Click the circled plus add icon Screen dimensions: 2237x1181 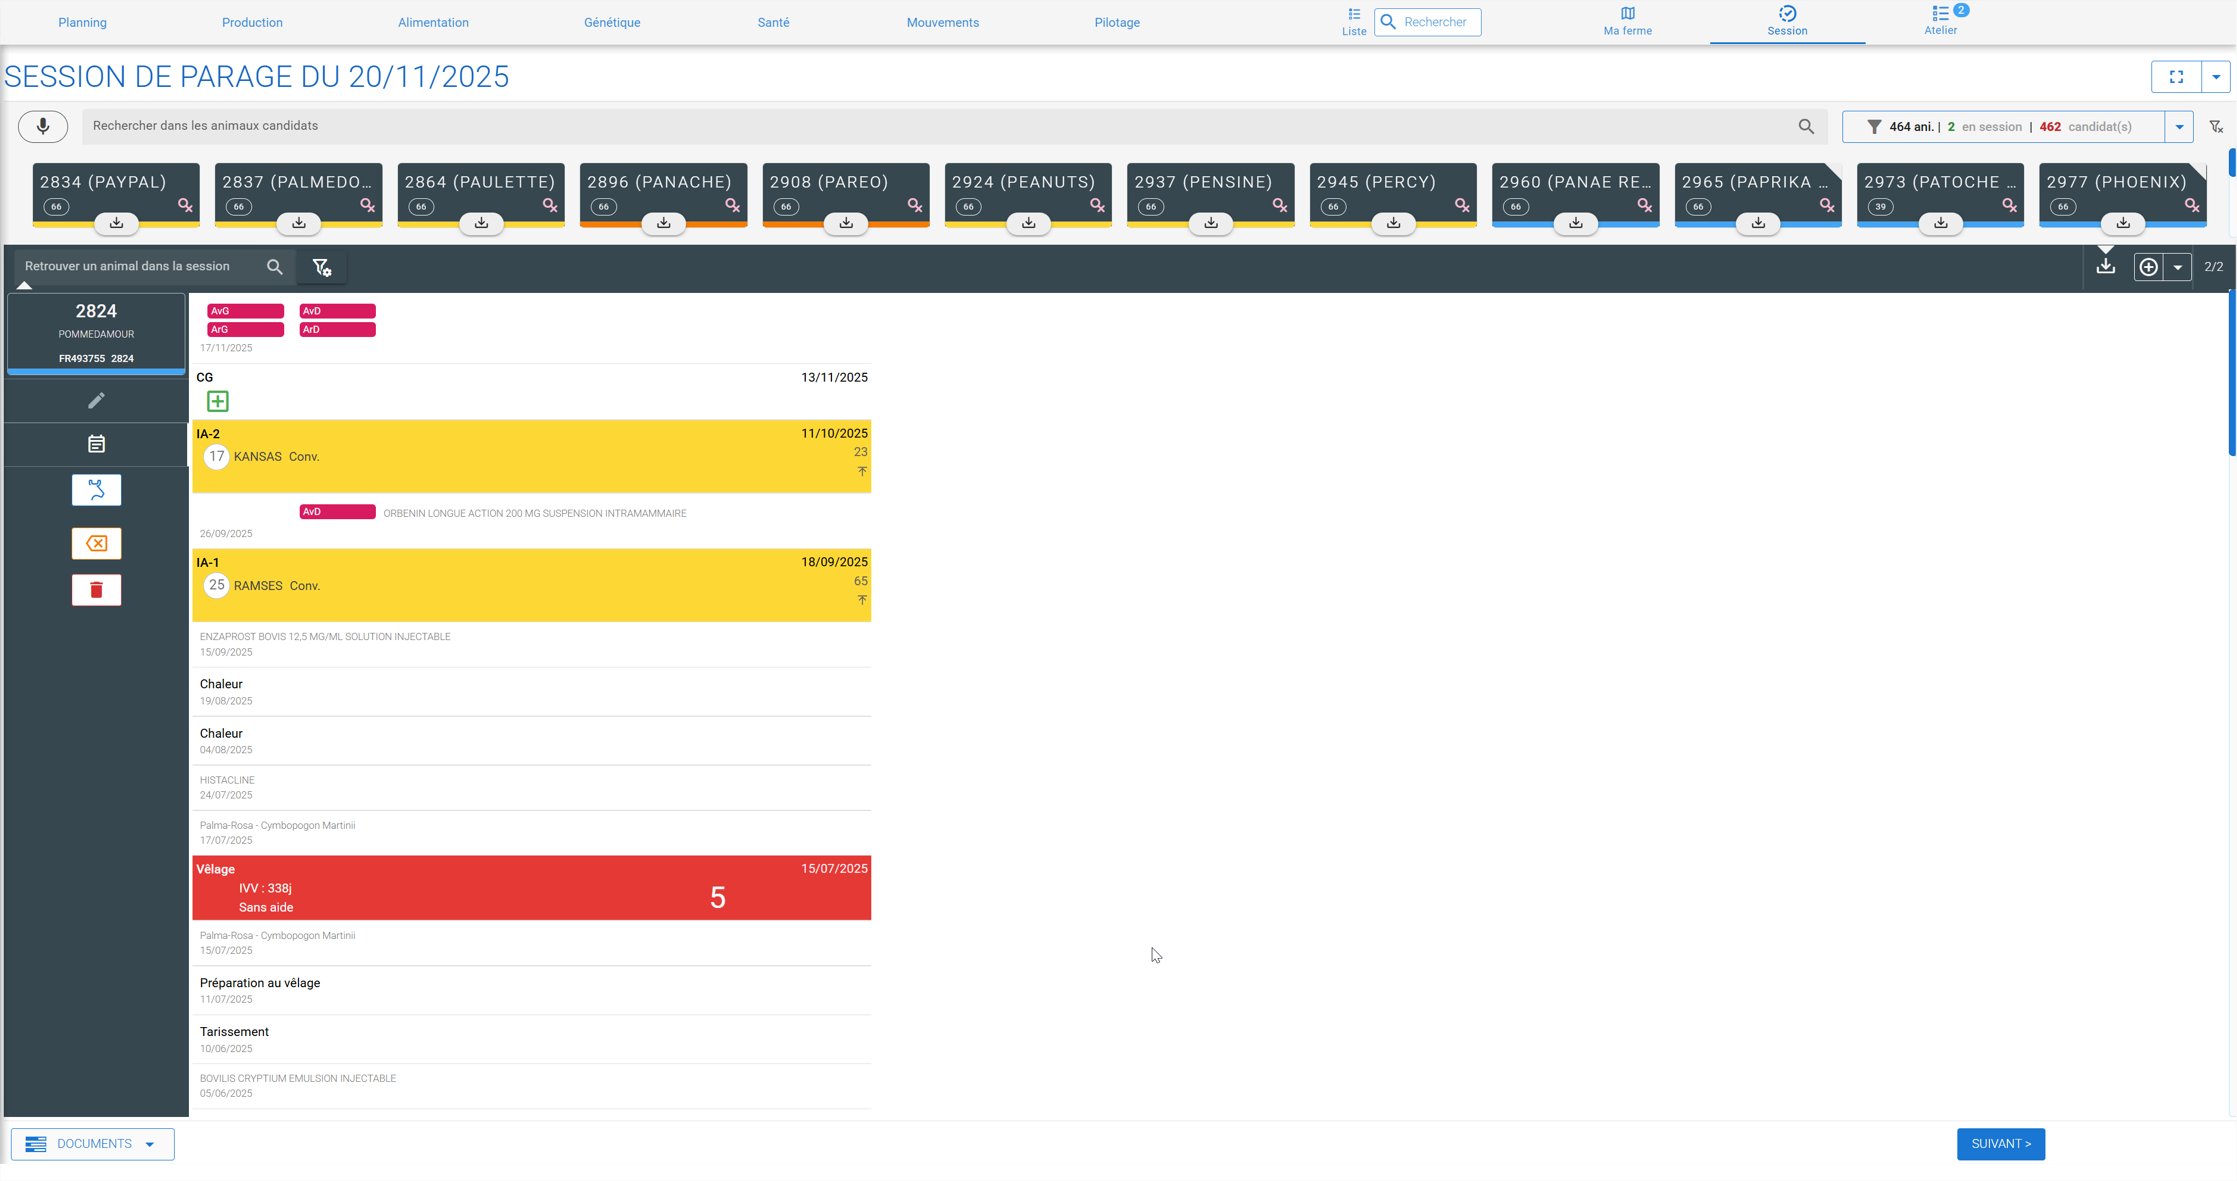tap(2148, 267)
